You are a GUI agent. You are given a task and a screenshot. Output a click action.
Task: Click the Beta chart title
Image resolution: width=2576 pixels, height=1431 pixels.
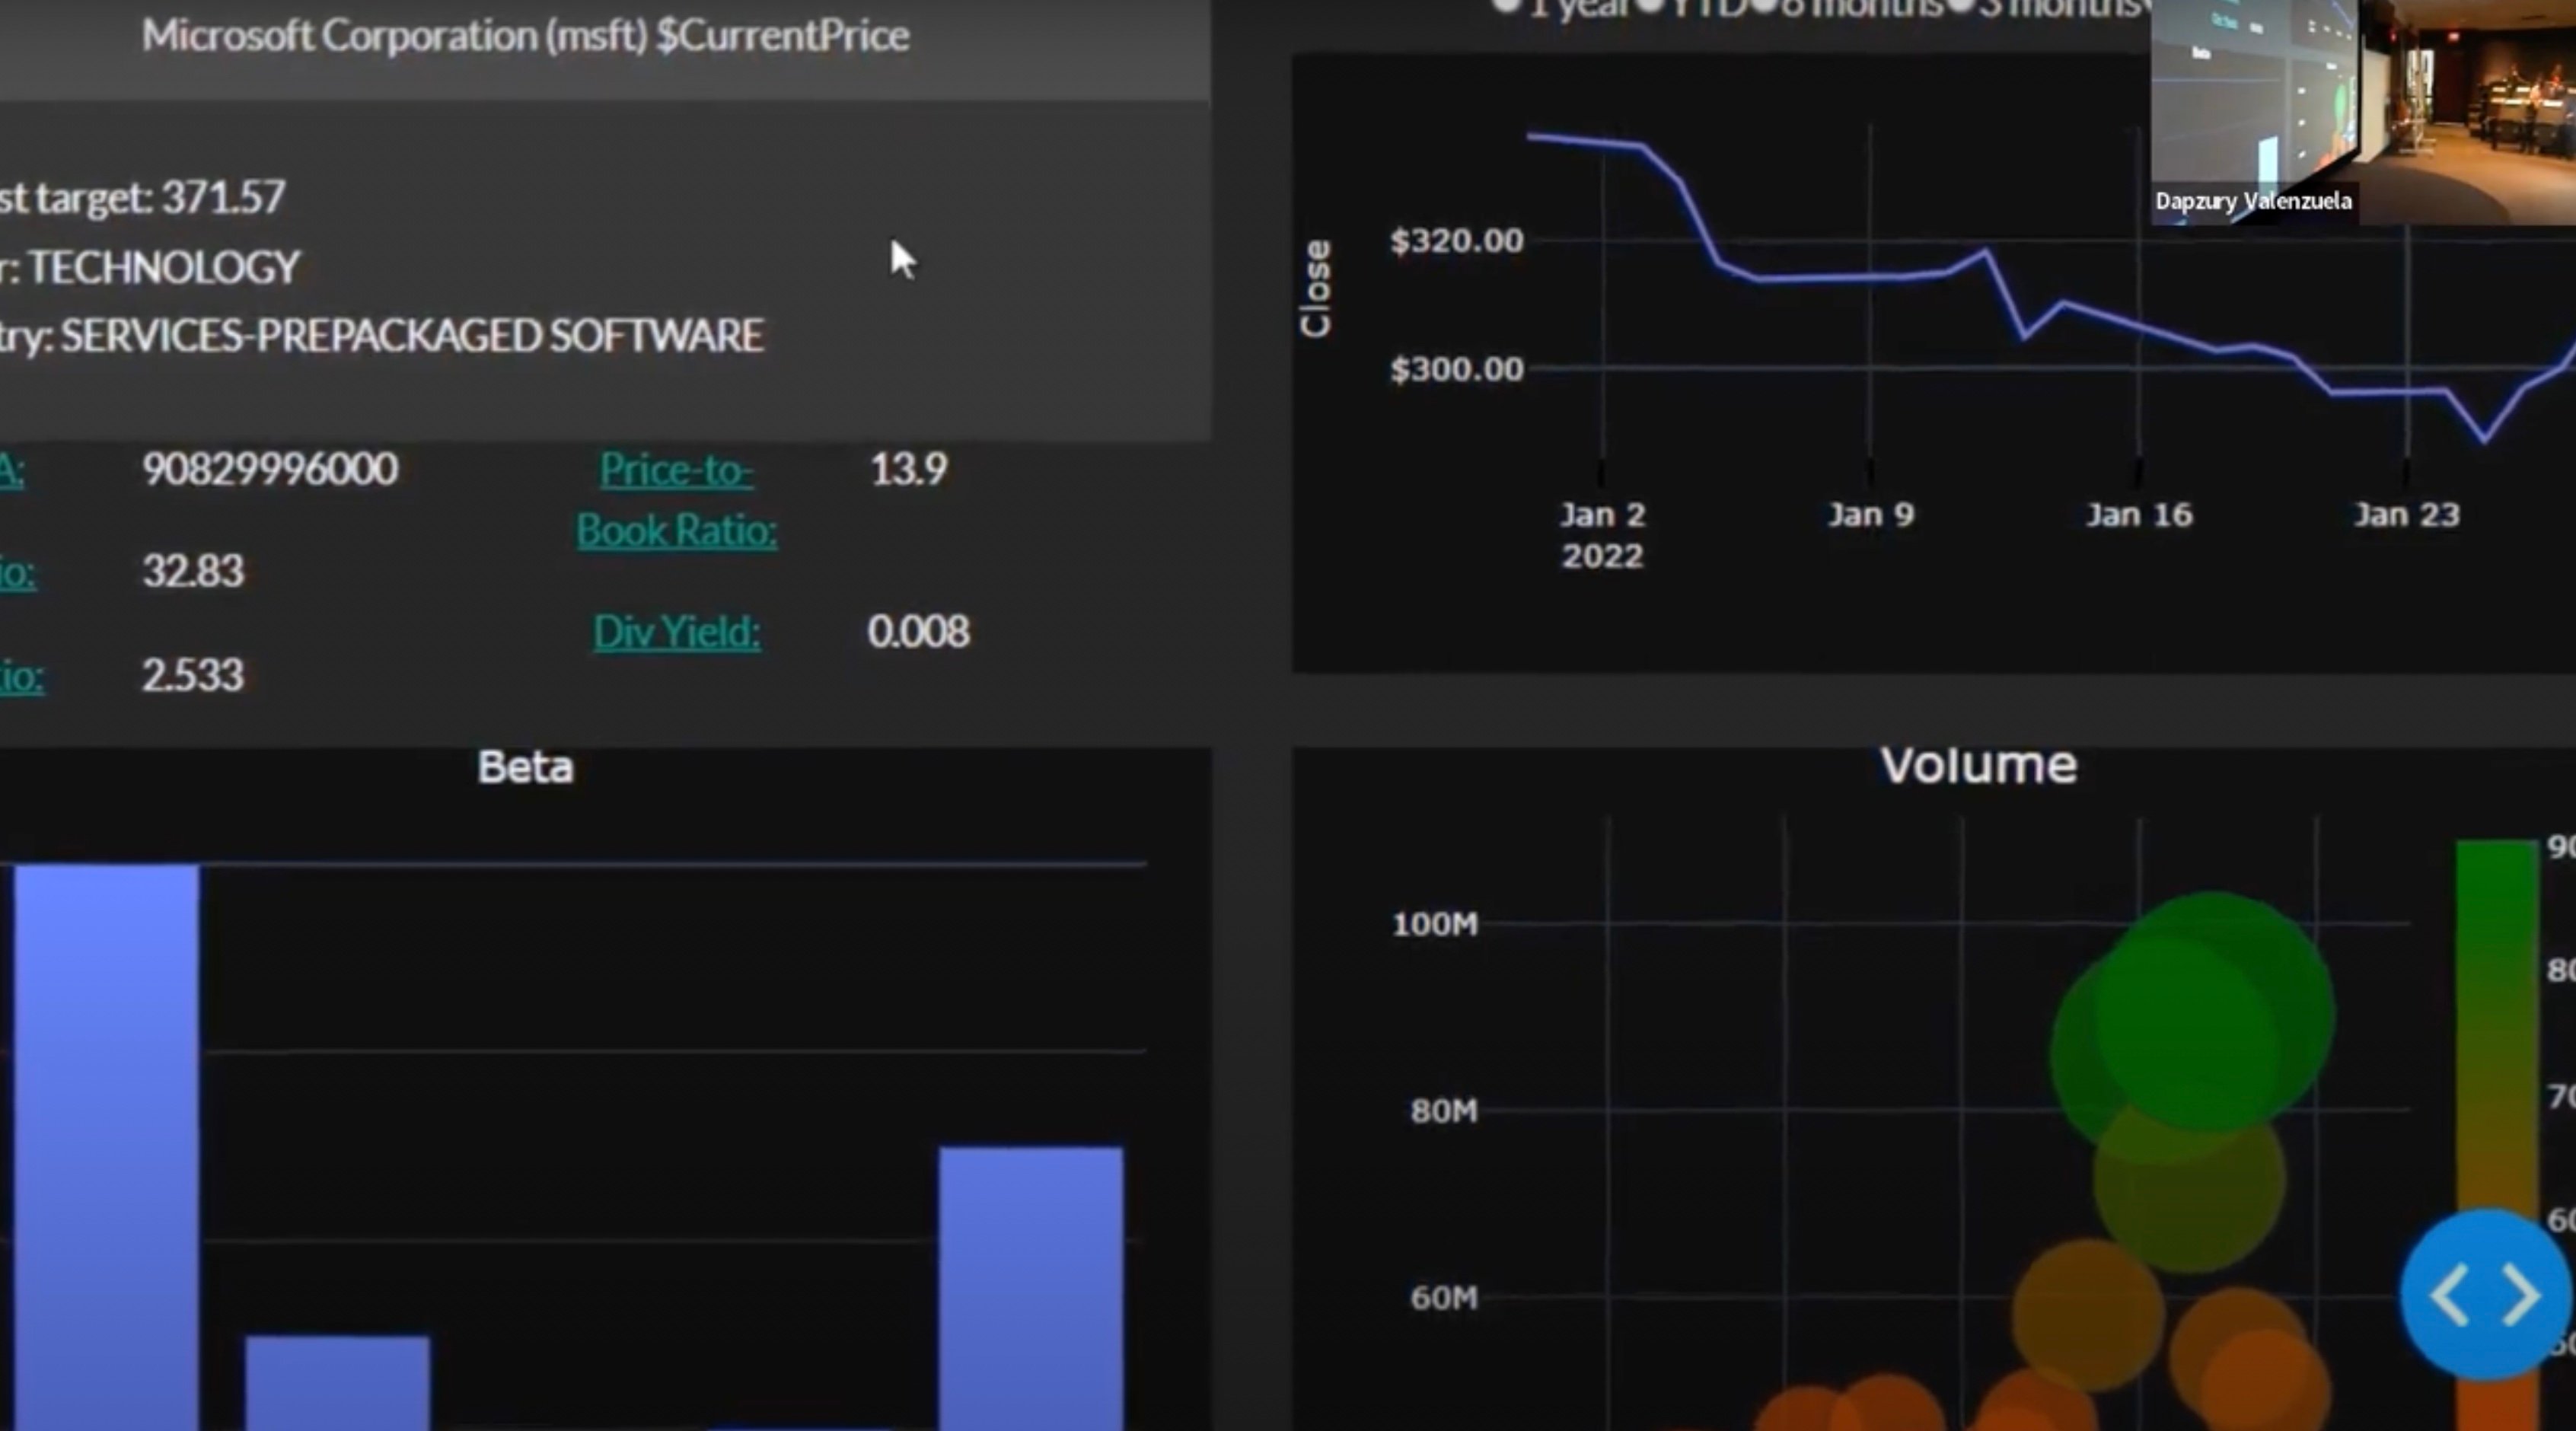click(x=526, y=768)
